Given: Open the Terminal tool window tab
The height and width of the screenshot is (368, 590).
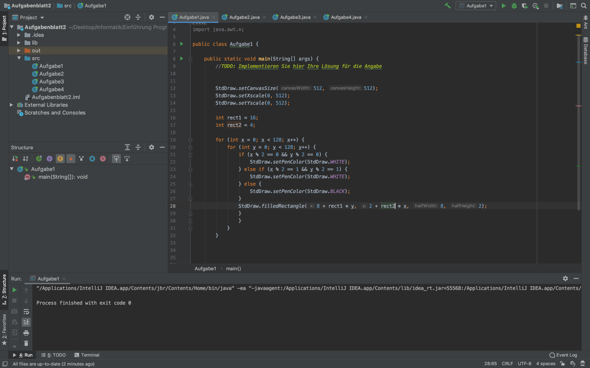Looking at the screenshot, I should pos(87,355).
